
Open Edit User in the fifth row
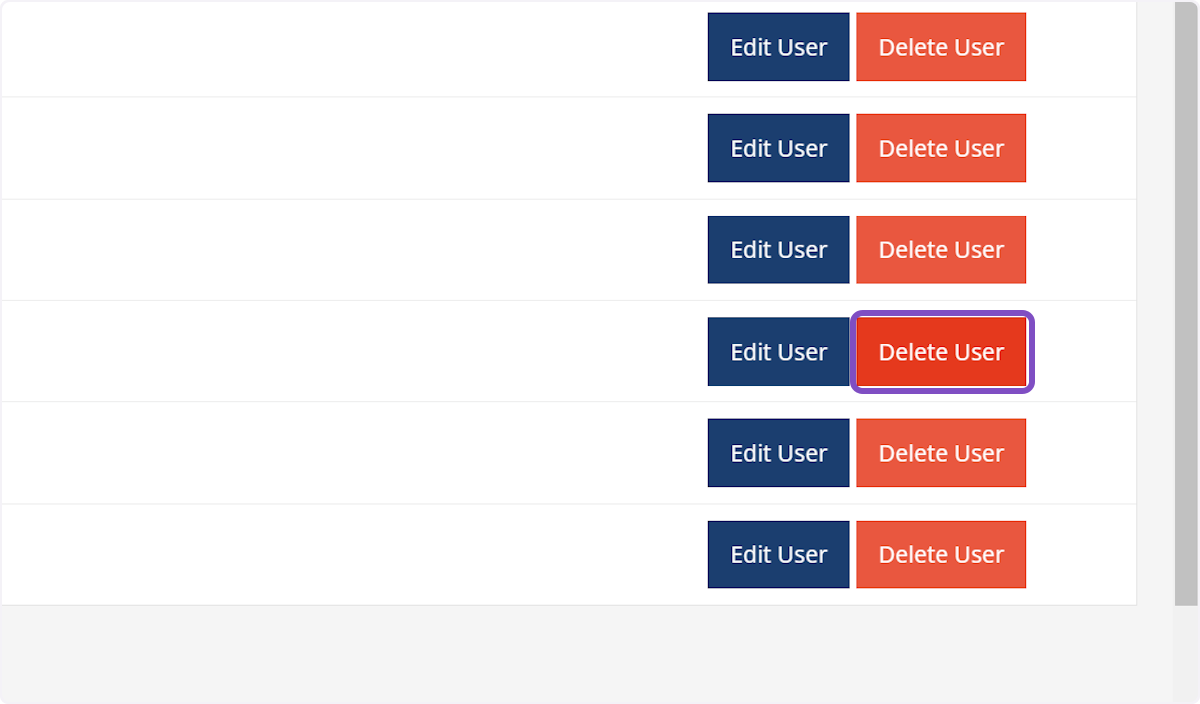click(778, 453)
